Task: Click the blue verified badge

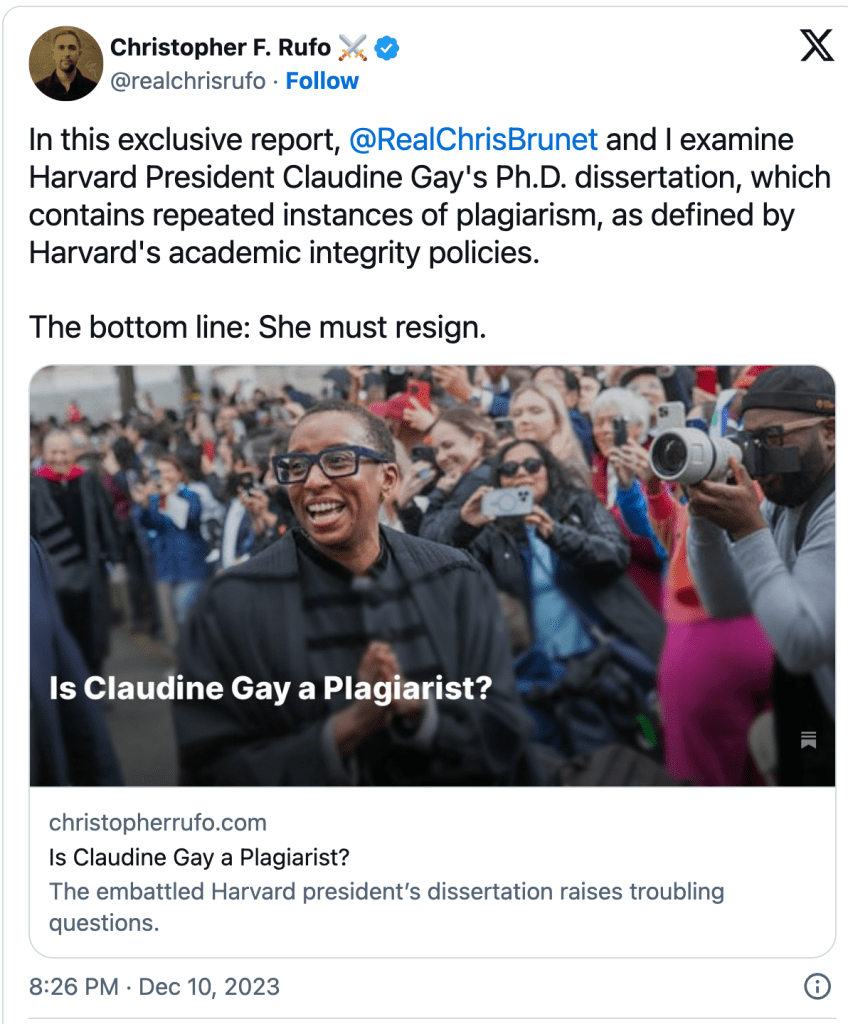Action: 387,47
